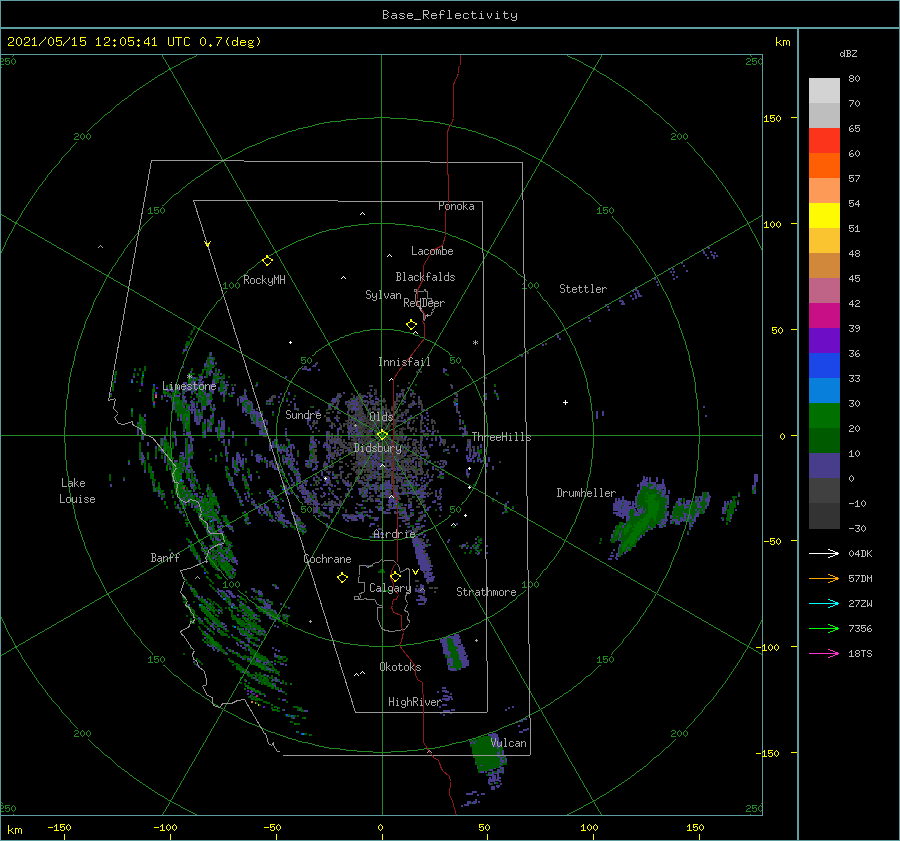Click the Lake Louise label
Viewport: 900px width, 841px height.
coord(77,491)
